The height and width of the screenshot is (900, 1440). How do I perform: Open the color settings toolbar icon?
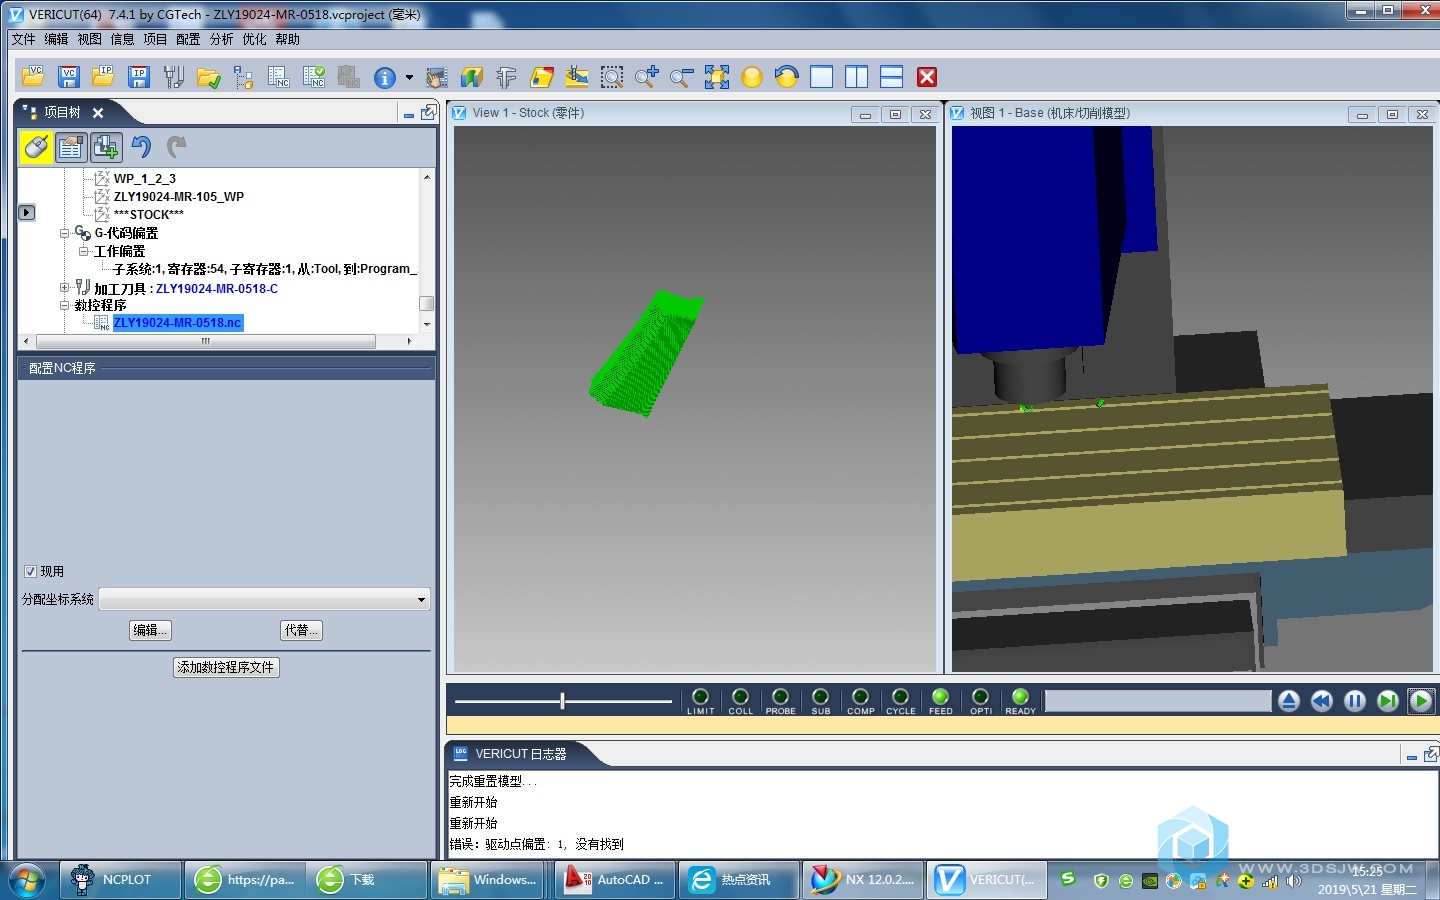pyautogui.click(x=542, y=77)
